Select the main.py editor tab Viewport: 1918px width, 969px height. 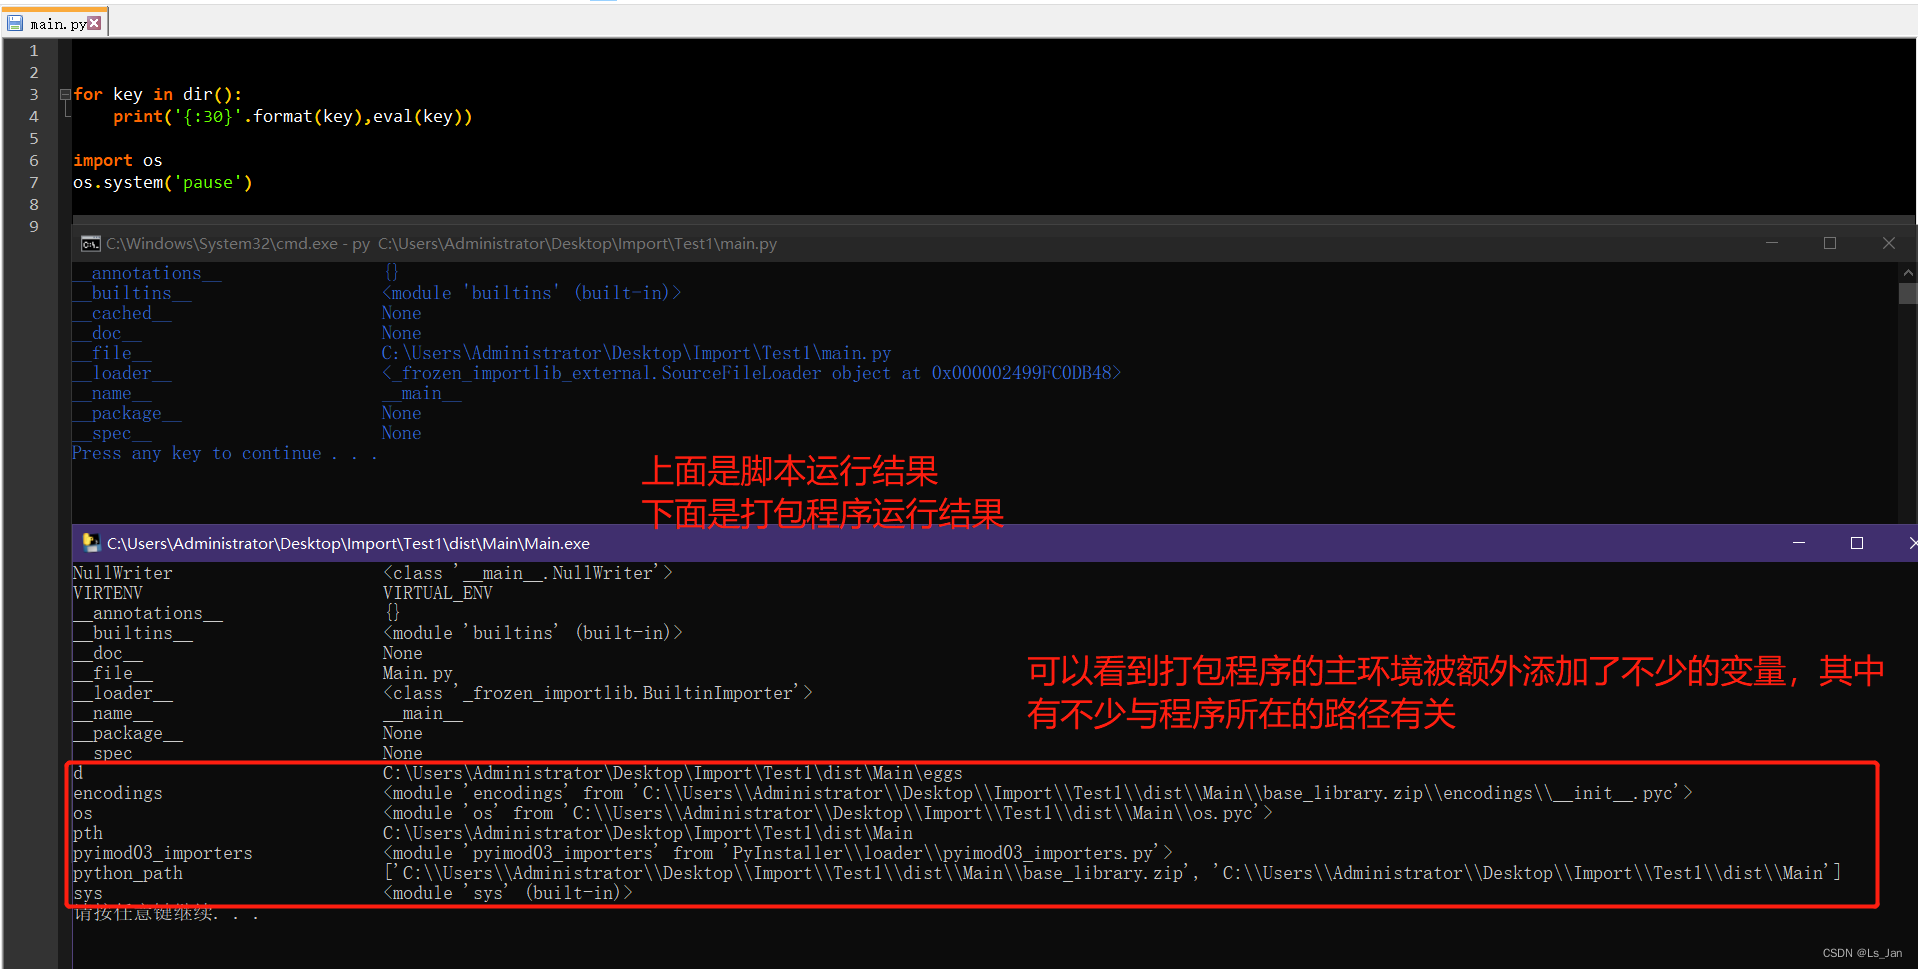55,21
